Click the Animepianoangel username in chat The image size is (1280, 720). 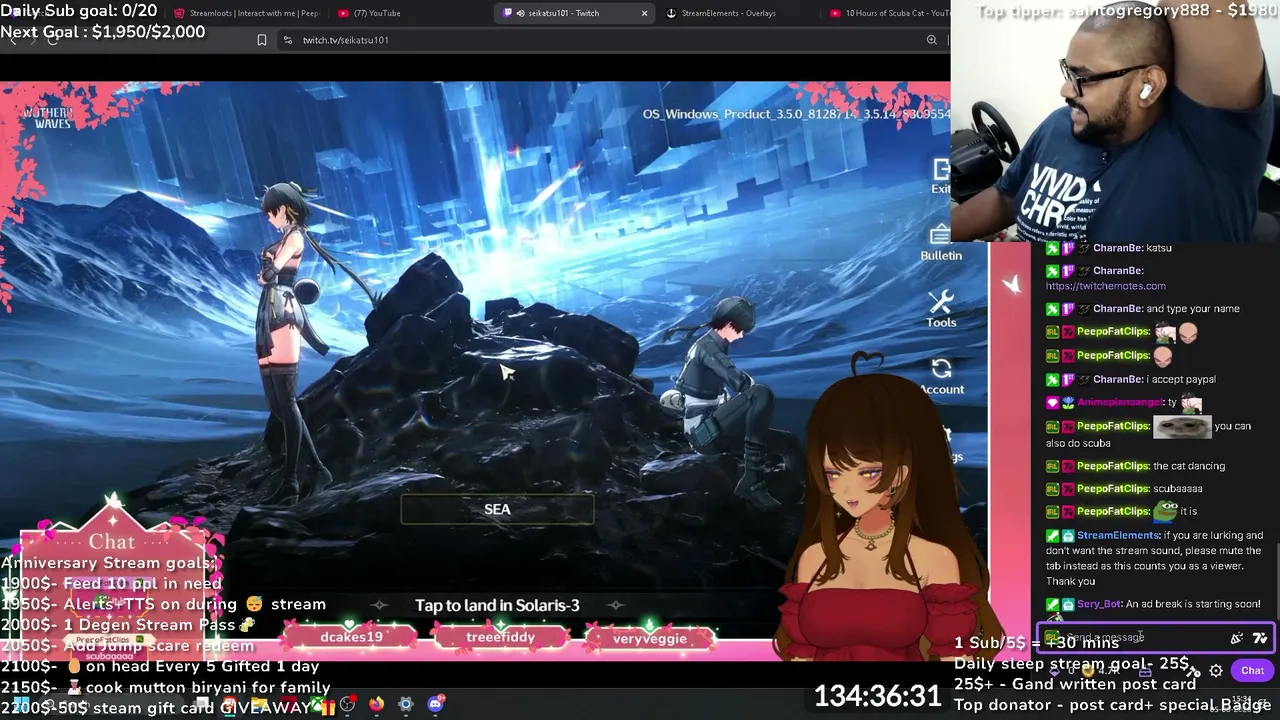click(x=1120, y=402)
